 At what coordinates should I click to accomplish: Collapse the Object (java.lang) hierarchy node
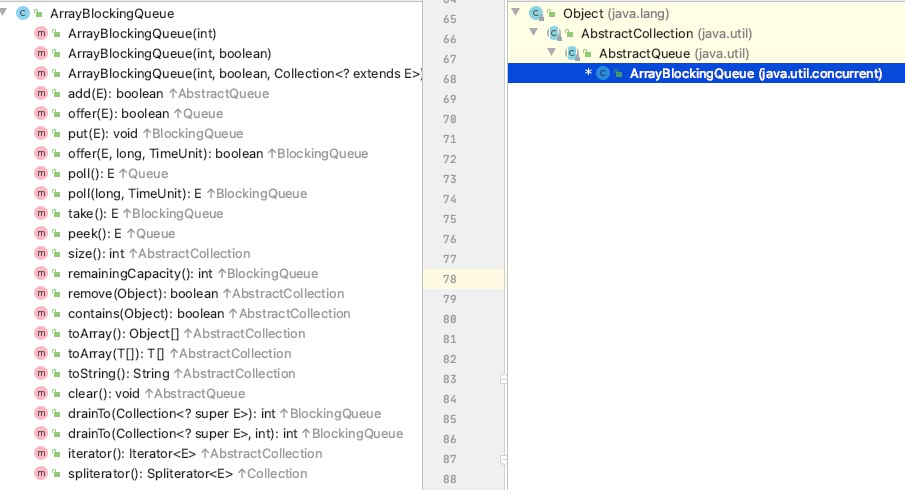[x=516, y=14]
